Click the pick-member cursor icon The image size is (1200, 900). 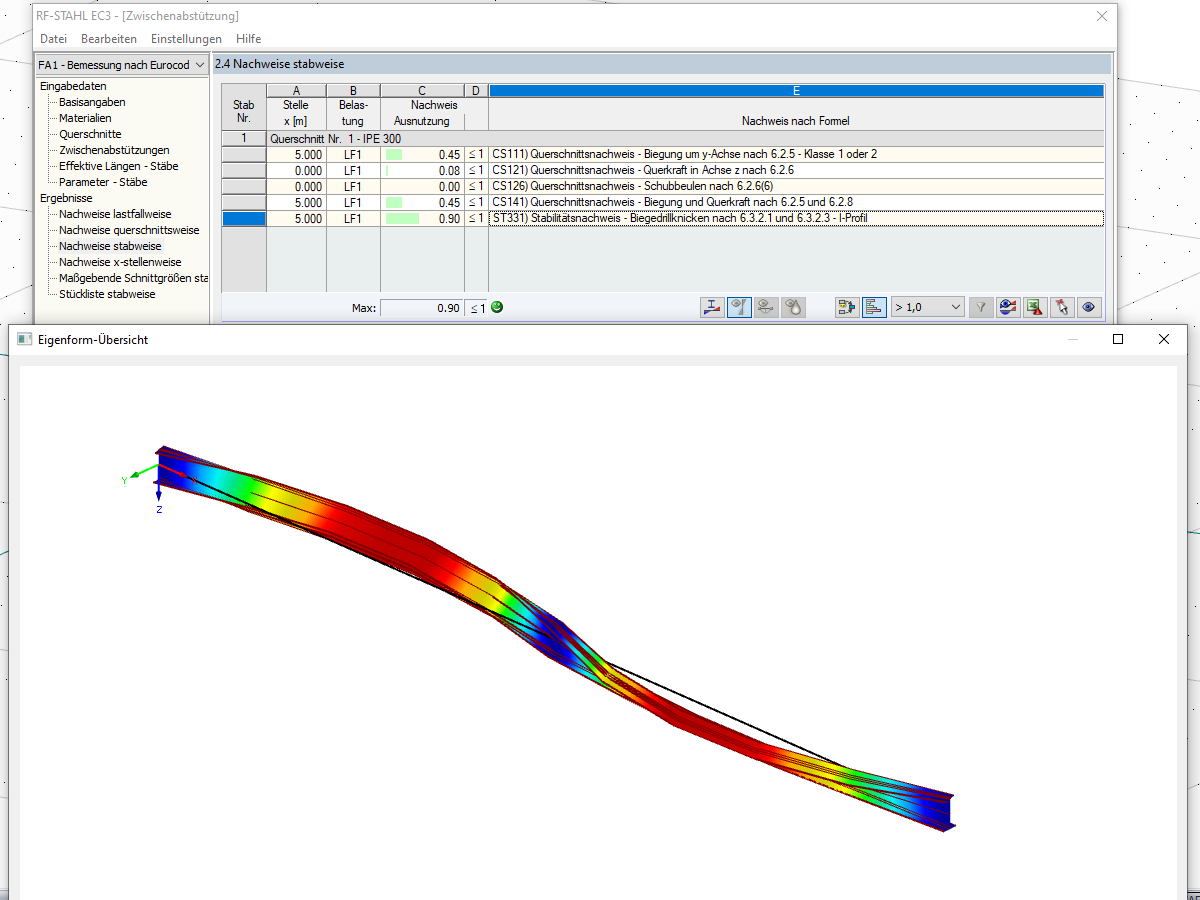(1062, 308)
